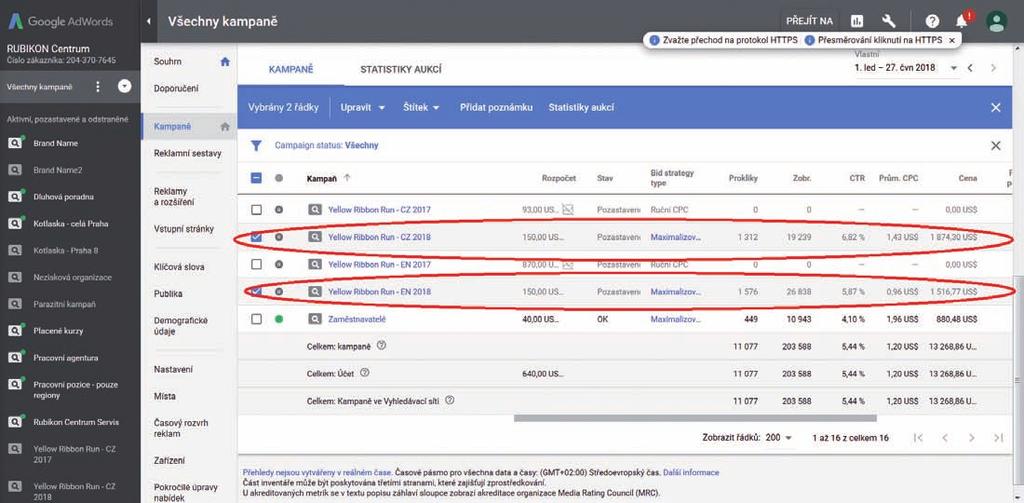Click search icon of Dluhová poradna sidebar campaign

click(15, 197)
